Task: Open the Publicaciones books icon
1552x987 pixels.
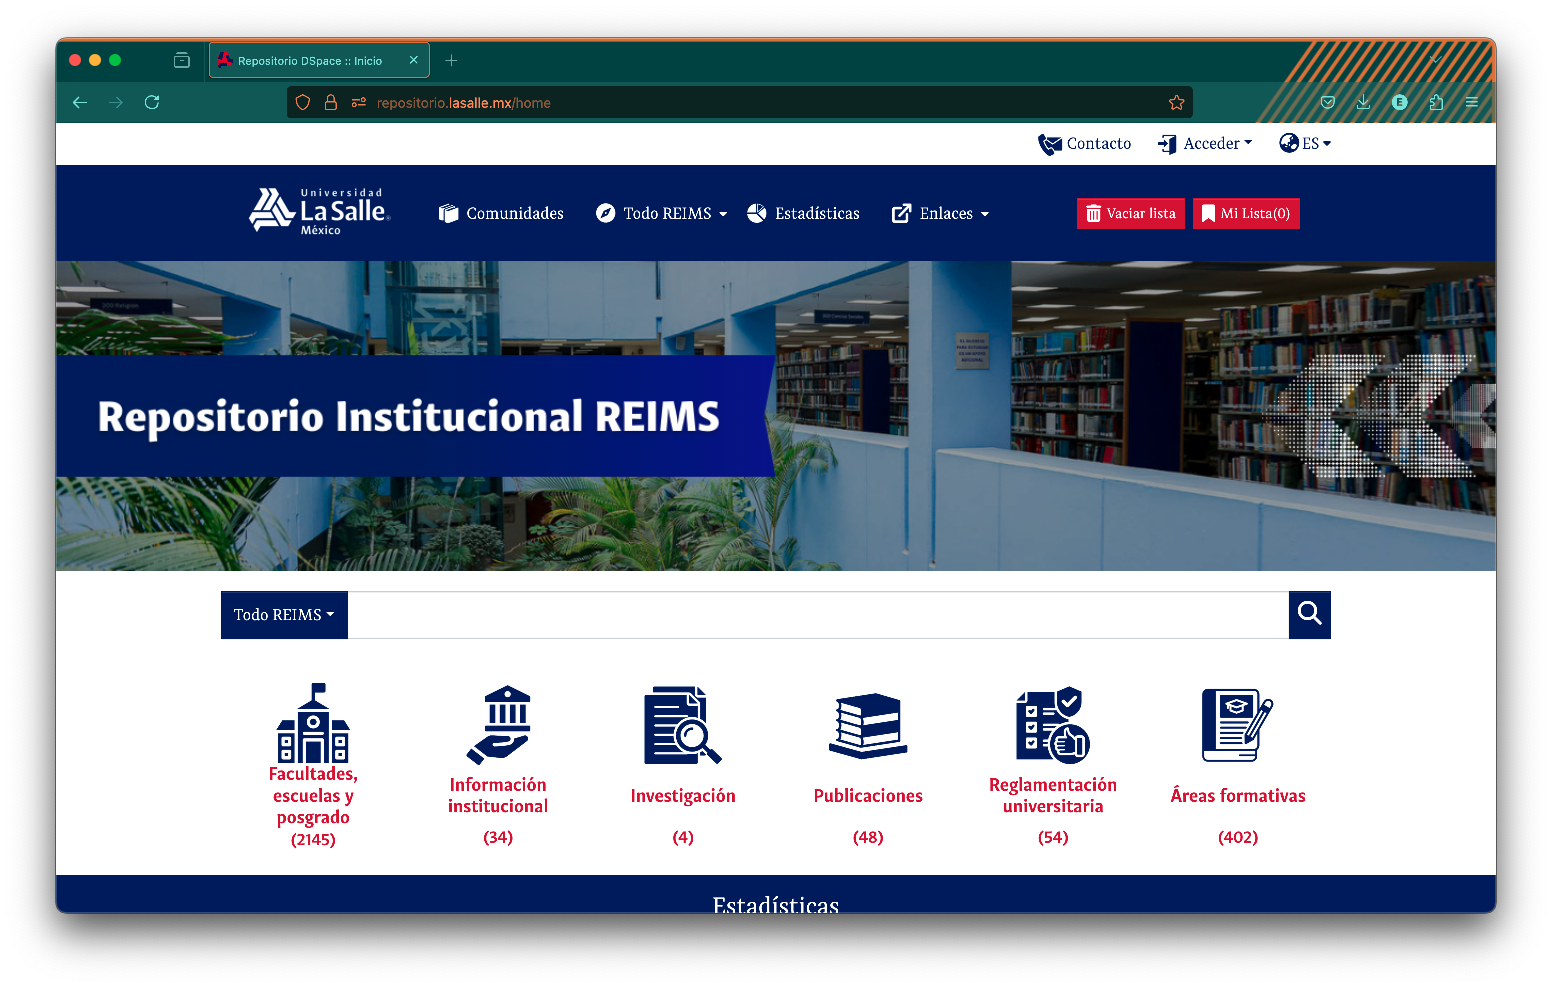Action: click(867, 725)
